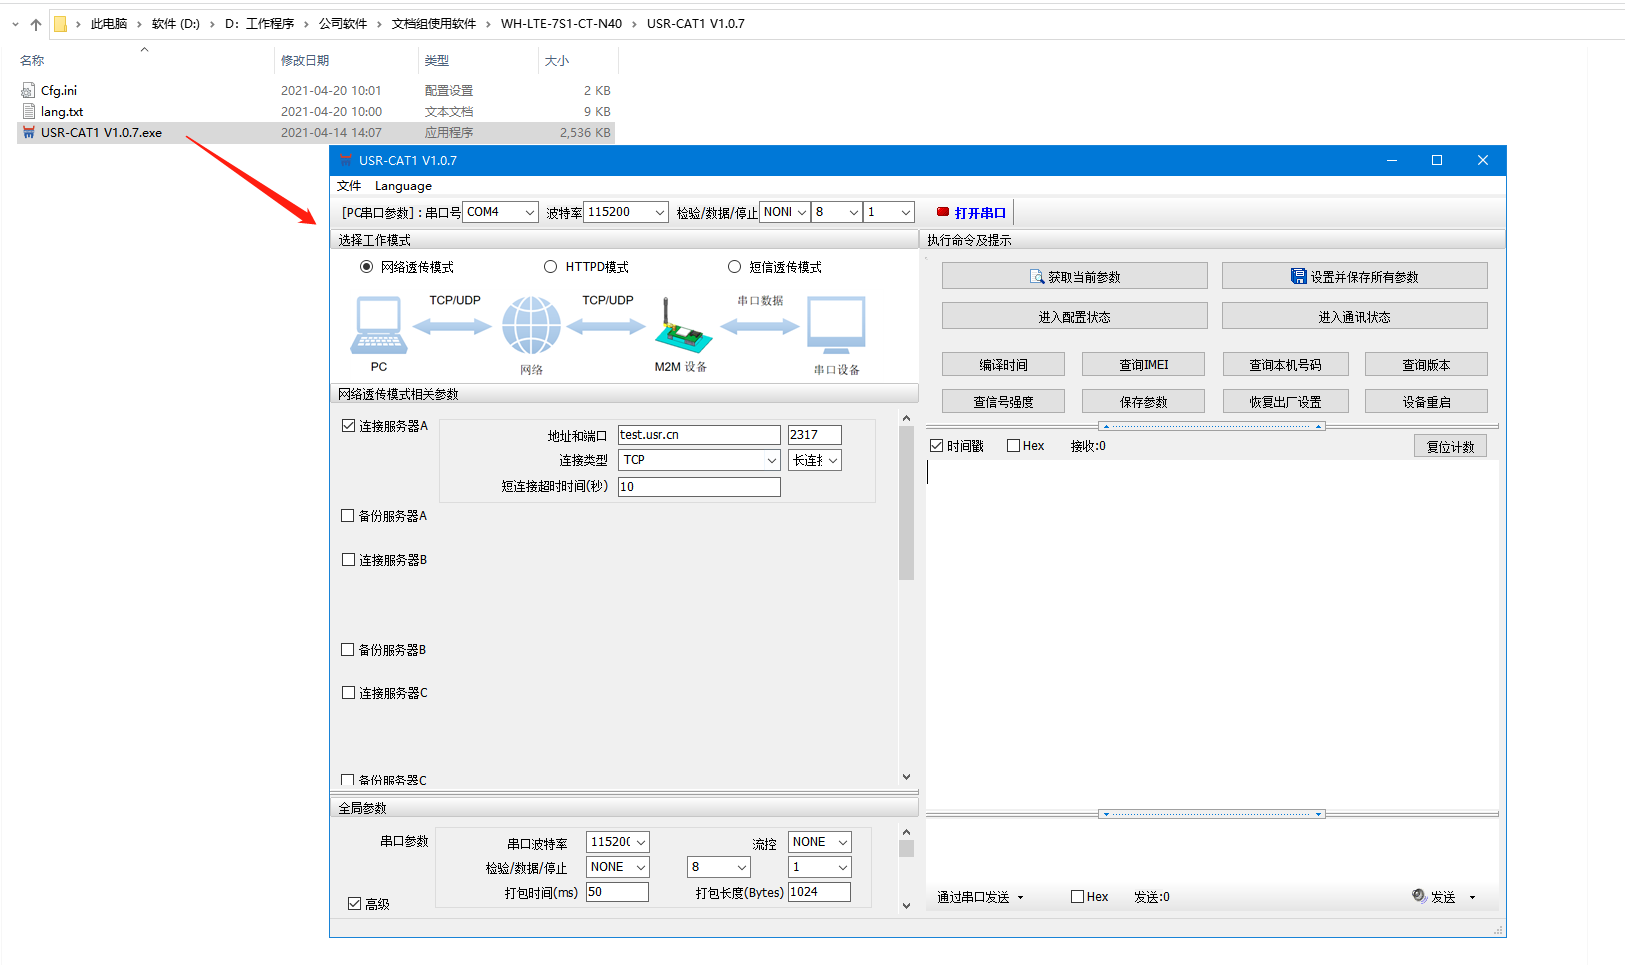Sort files by 大小 column header

pos(557,61)
